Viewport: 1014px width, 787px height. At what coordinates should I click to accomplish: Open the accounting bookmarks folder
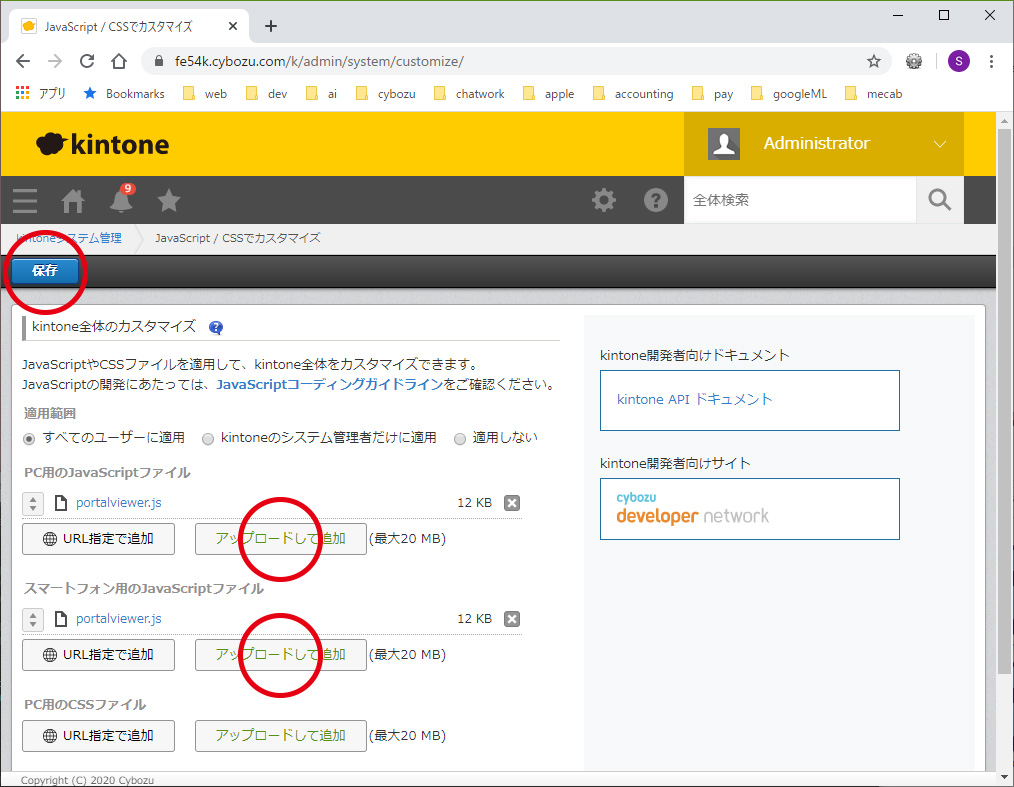click(633, 94)
